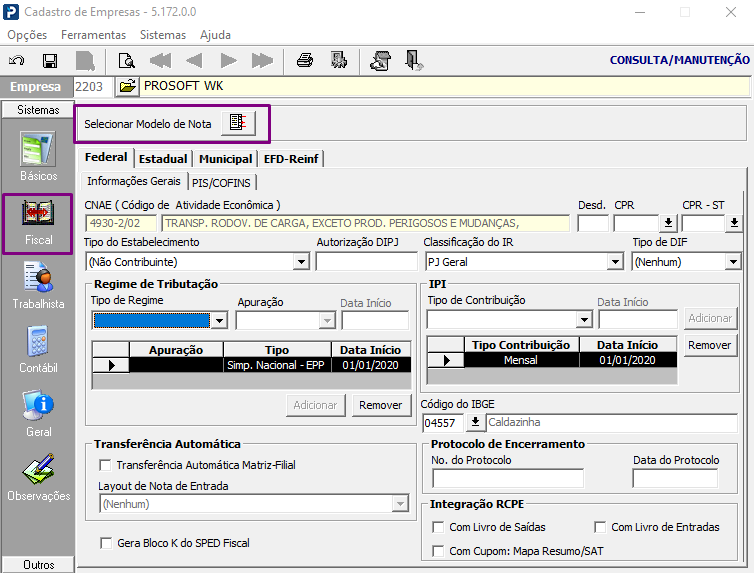
Task: Toggle Transferência Automática Matriz-Filial checkbox
Action: (x=105, y=465)
